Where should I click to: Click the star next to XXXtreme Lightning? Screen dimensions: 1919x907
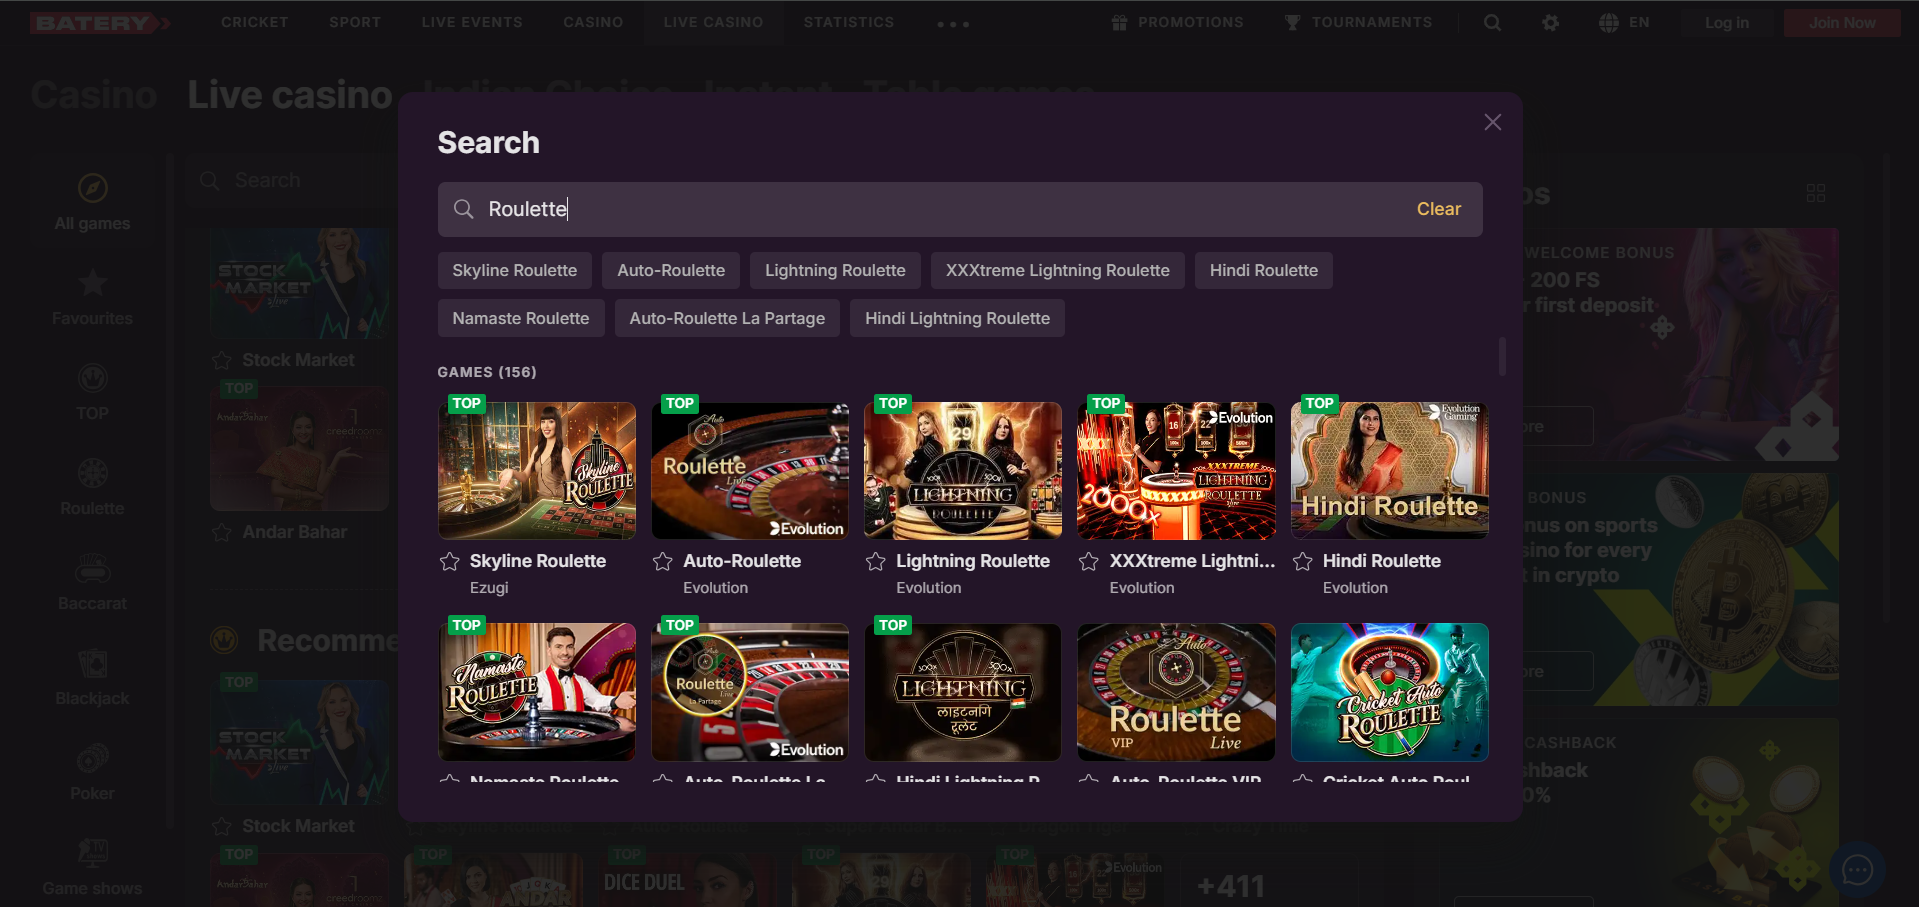pyautogui.click(x=1089, y=562)
